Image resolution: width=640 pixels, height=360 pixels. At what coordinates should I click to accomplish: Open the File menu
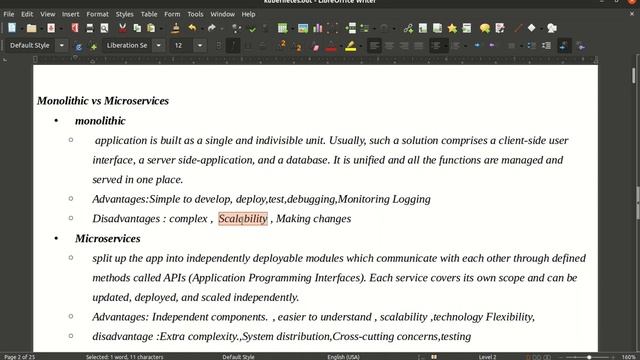(x=9, y=14)
